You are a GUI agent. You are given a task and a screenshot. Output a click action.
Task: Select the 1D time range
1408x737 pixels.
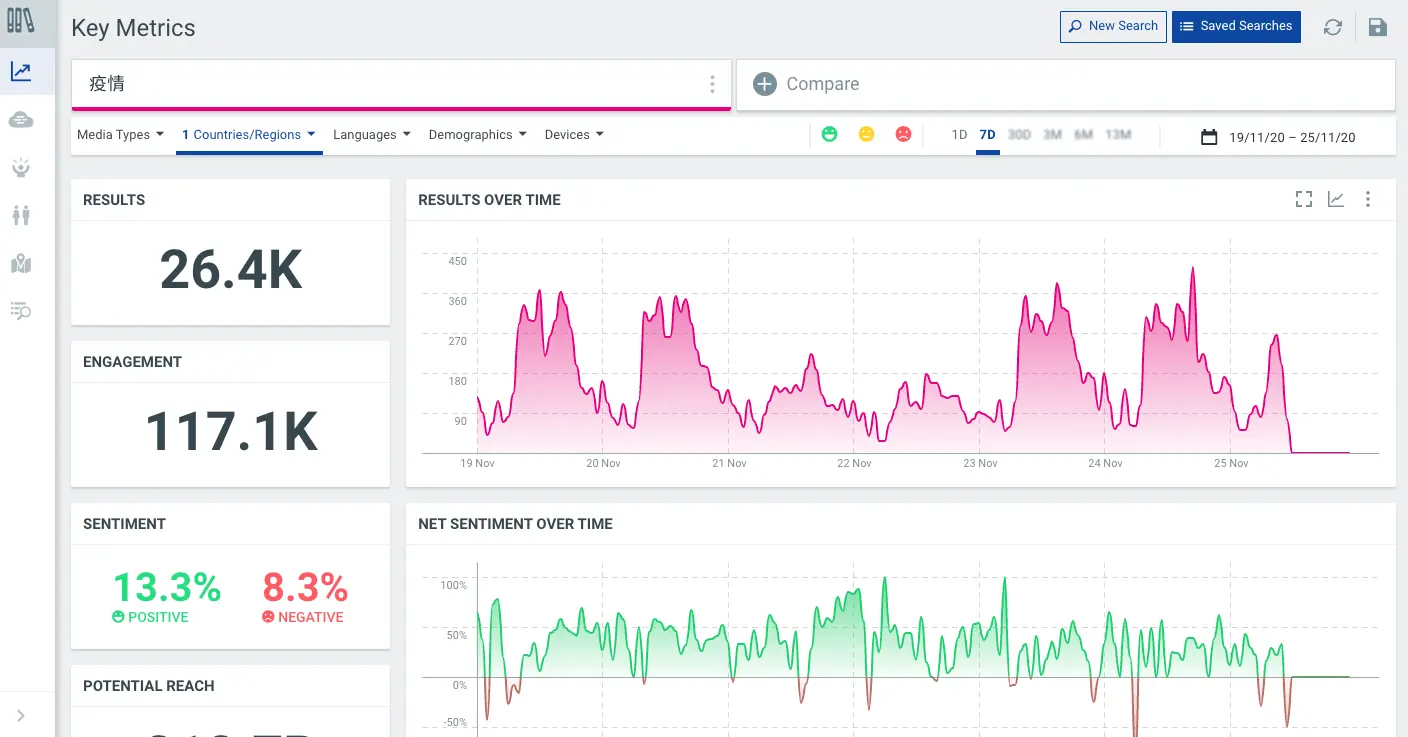[x=959, y=135]
